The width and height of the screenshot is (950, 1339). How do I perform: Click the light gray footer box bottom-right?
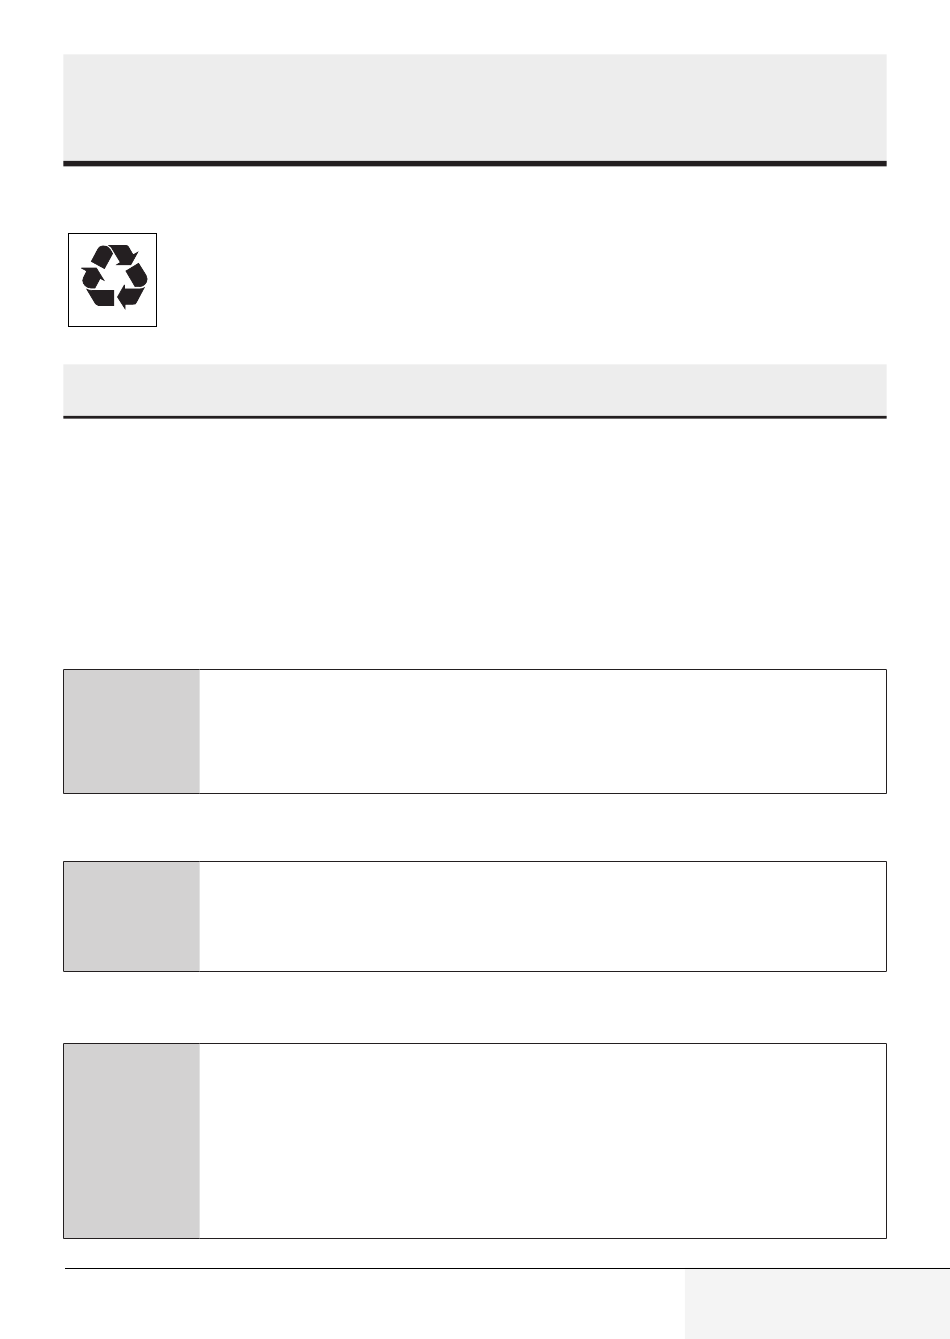[816, 1304]
